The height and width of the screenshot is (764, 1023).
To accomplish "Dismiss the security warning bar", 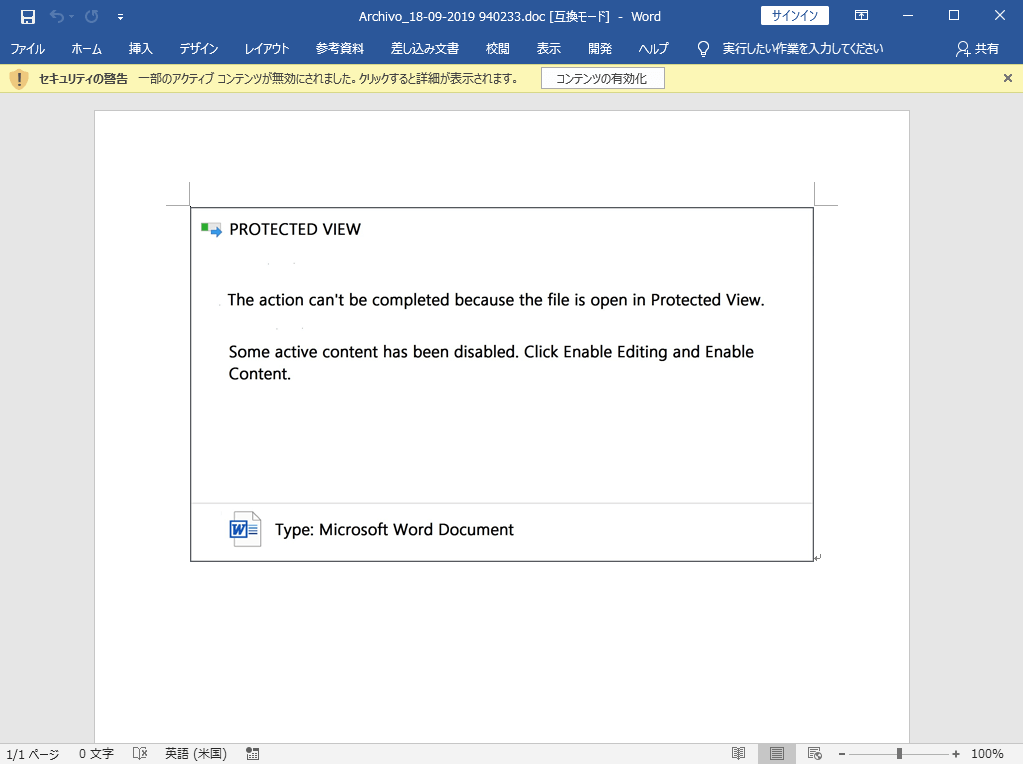I will 1007,78.
